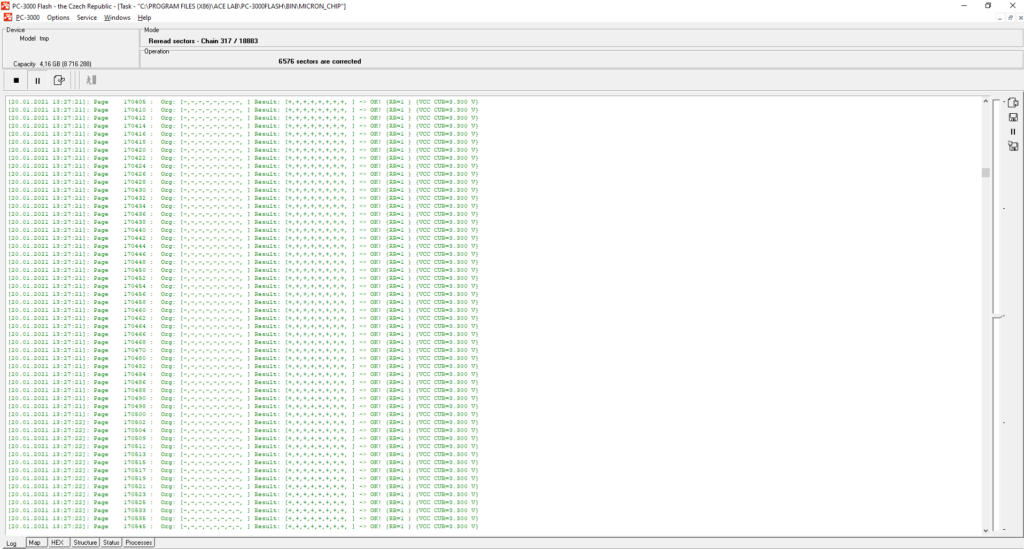
Task: Click the bottom icon in right sidebar
Action: (1012, 146)
